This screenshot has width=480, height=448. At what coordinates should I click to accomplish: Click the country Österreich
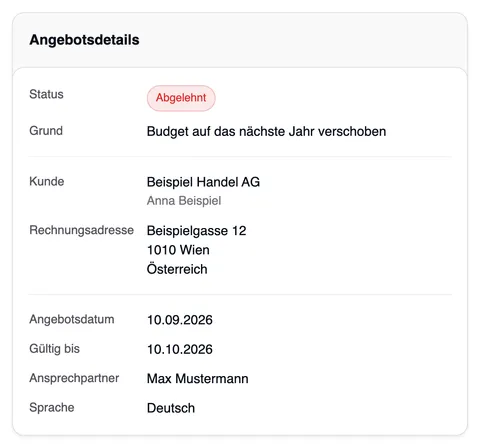(177, 269)
